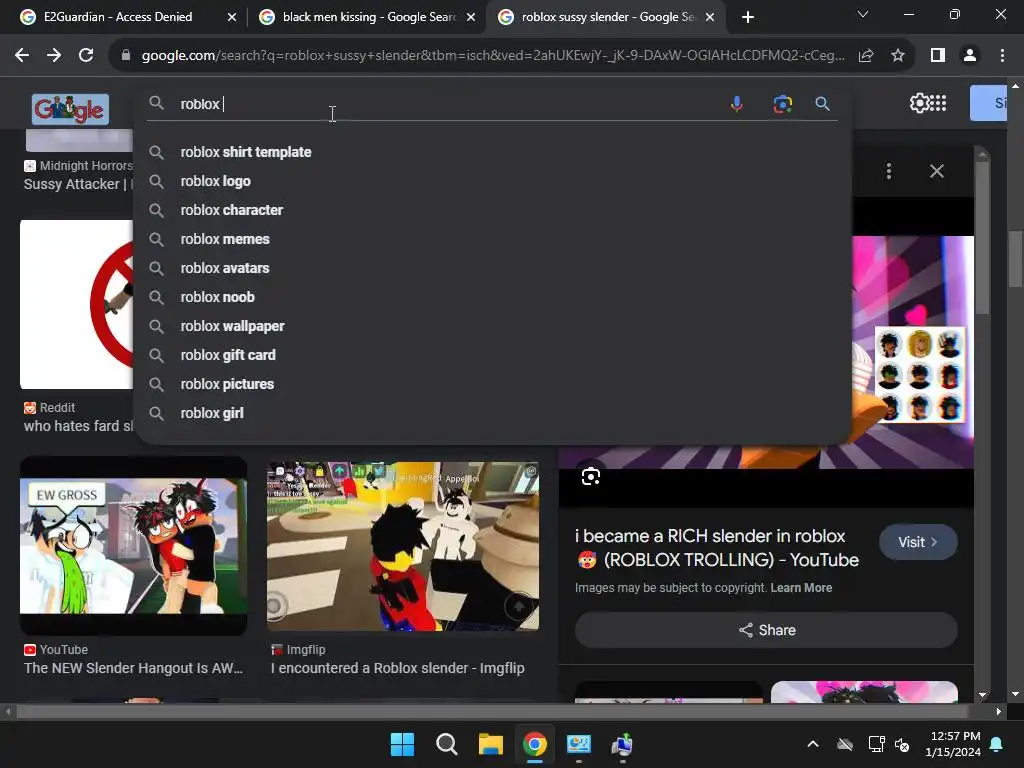Click into the Google search box
Viewport: 1024px width, 768px height.
click(x=447, y=104)
